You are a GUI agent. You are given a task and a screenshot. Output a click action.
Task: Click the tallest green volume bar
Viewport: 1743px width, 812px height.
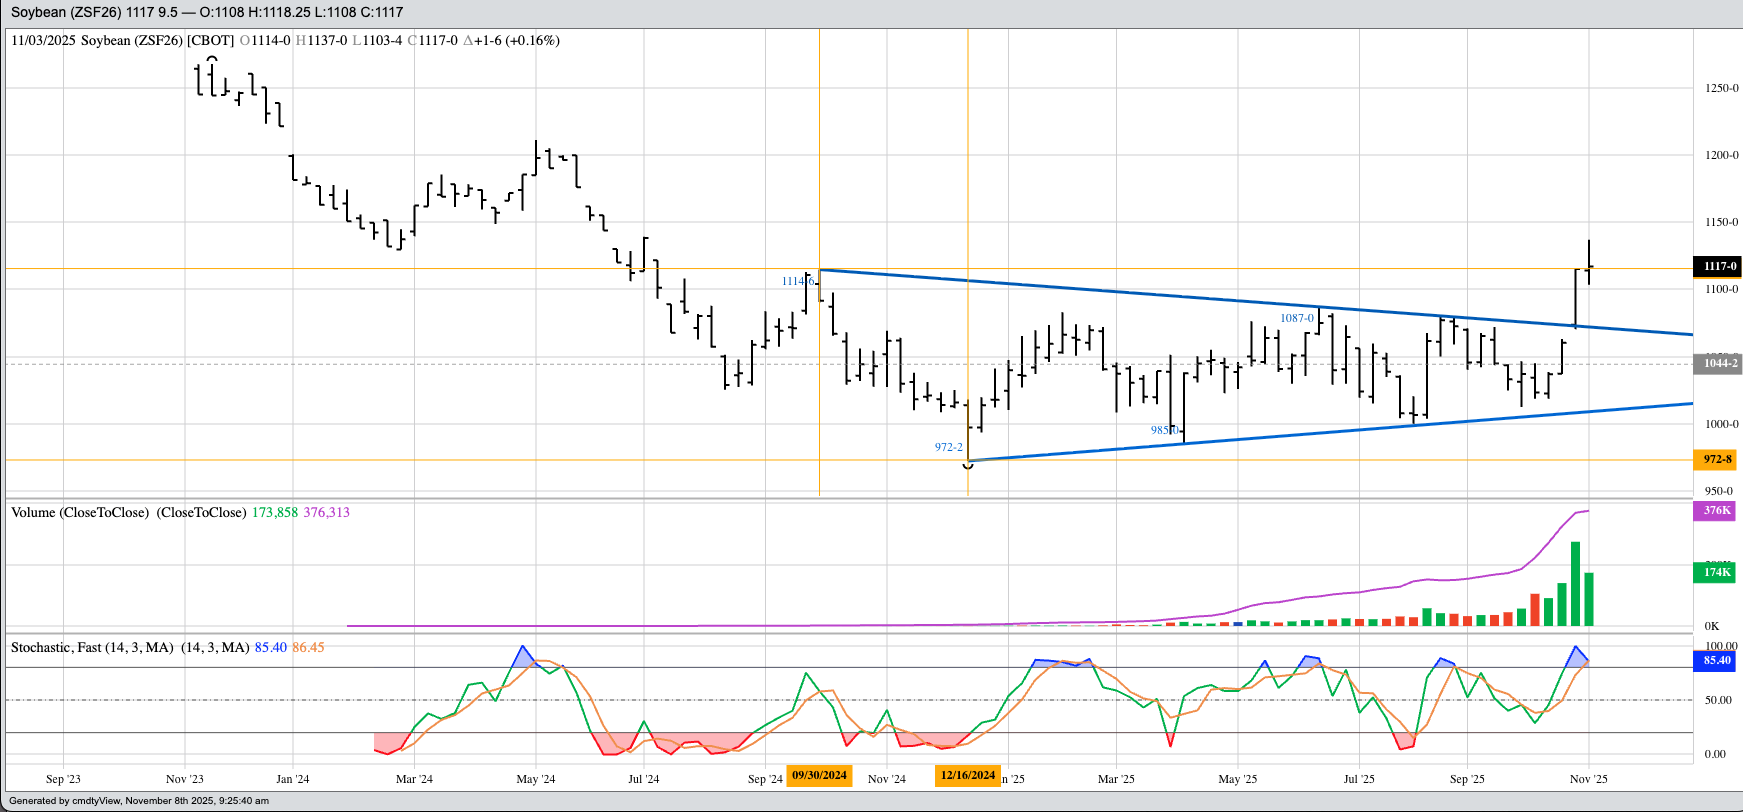coord(1575,584)
